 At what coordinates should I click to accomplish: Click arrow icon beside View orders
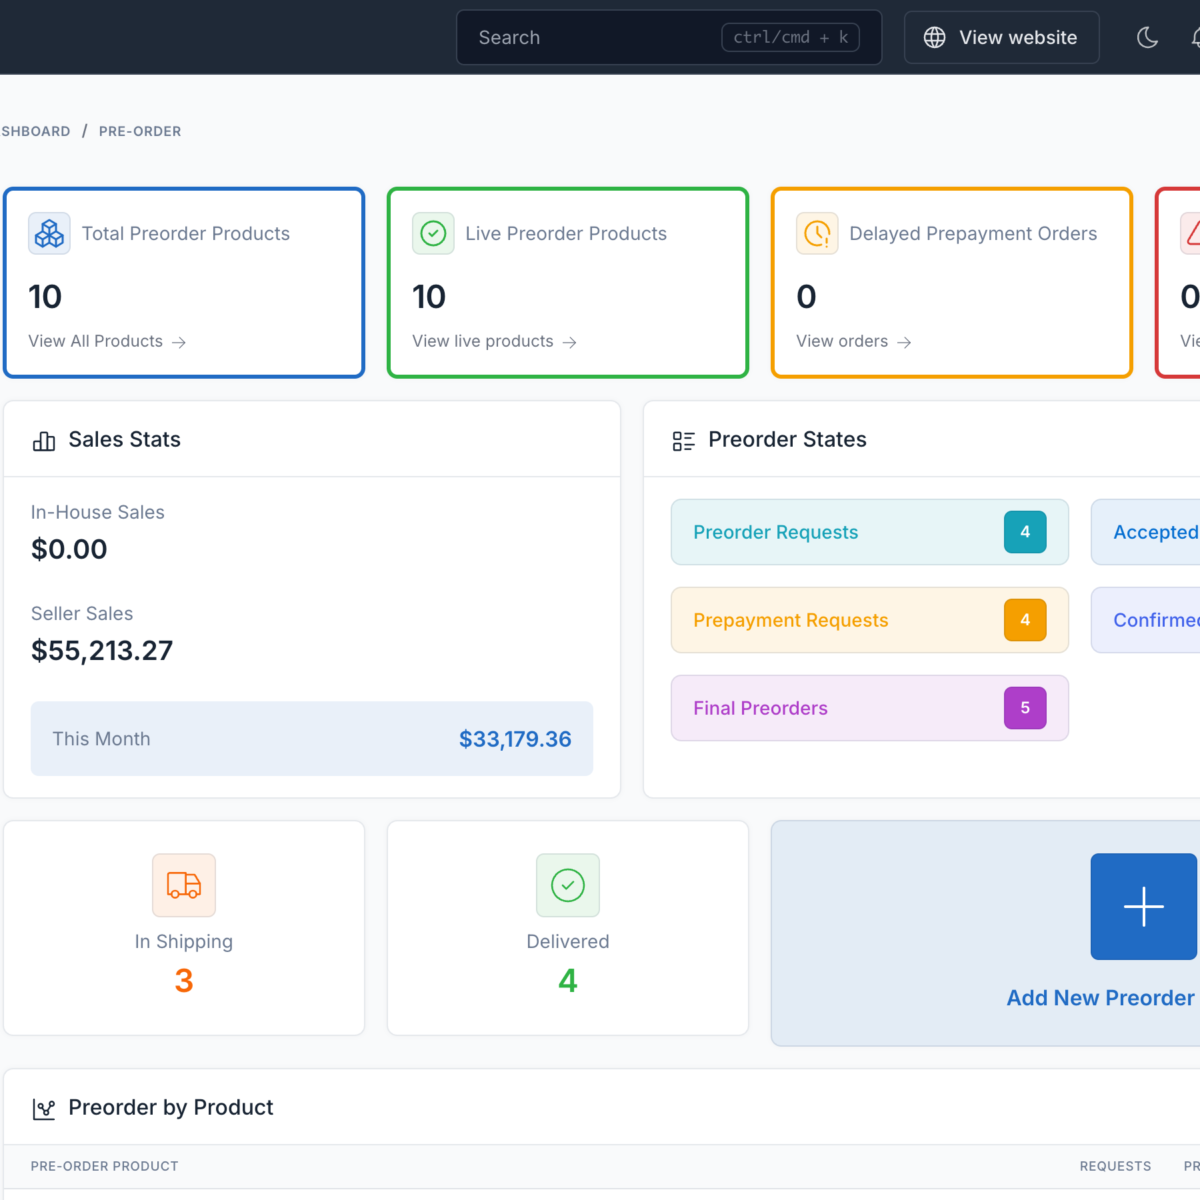pyautogui.click(x=904, y=342)
